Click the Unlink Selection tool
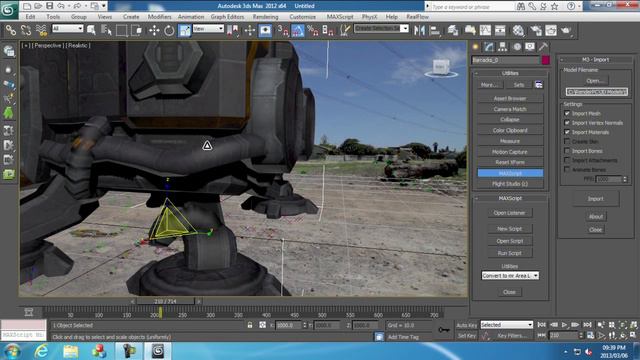Viewport: 640px width, 360px height. pos(26,30)
